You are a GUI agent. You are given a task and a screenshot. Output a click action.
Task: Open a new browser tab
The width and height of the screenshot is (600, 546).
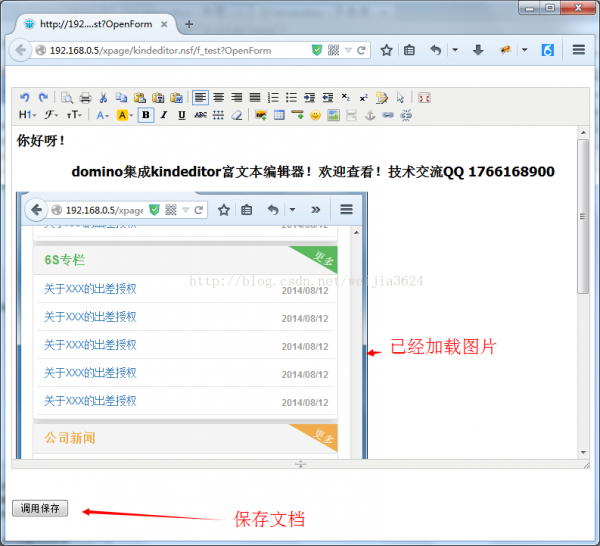(x=189, y=24)
